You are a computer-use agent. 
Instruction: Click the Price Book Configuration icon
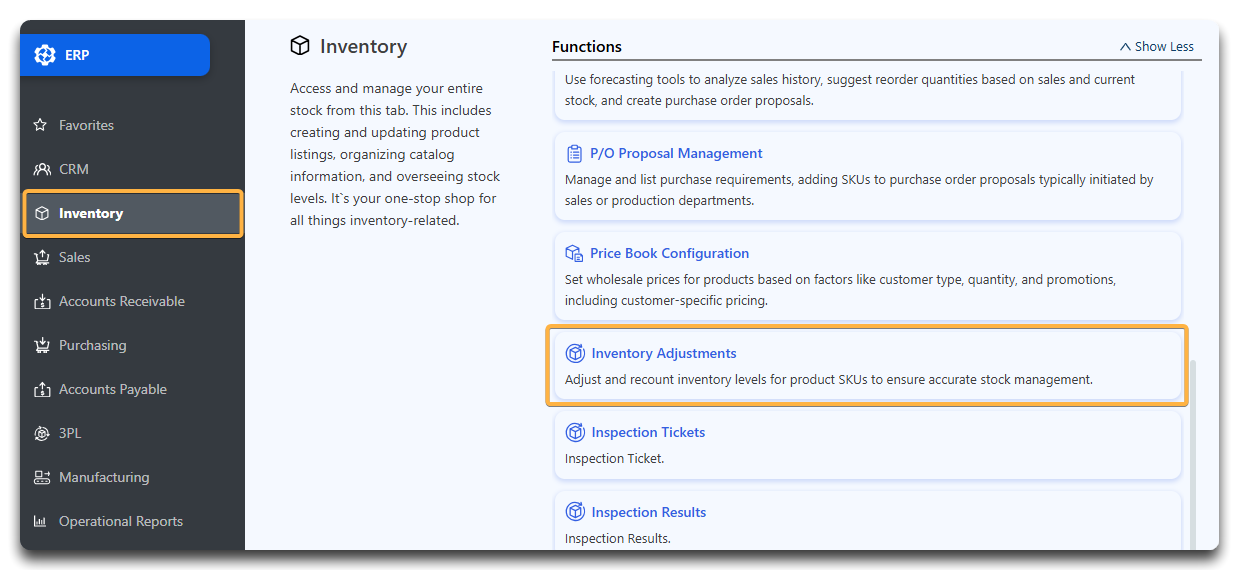[574, 253]
